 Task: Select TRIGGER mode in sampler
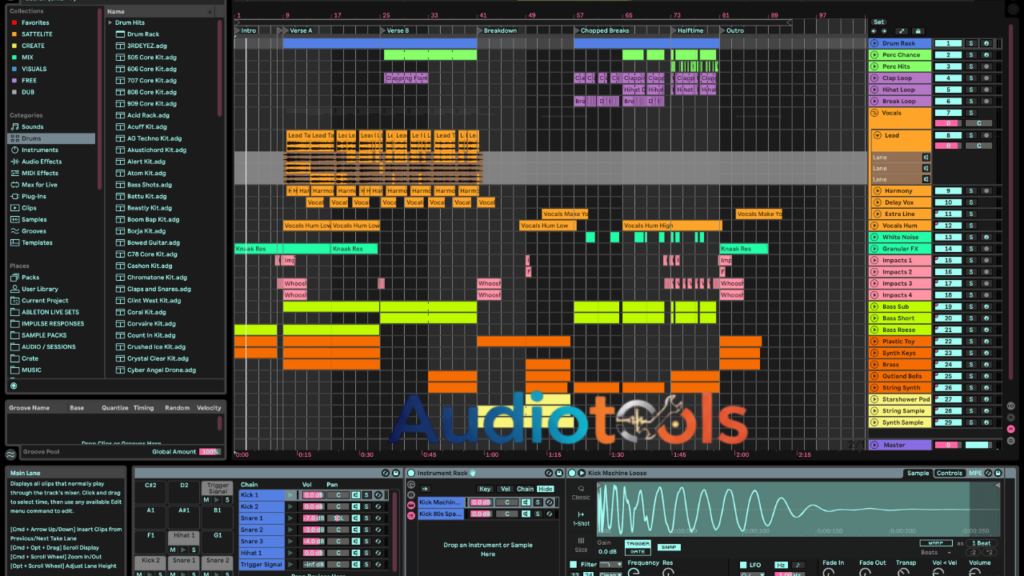tap(637, 543)
